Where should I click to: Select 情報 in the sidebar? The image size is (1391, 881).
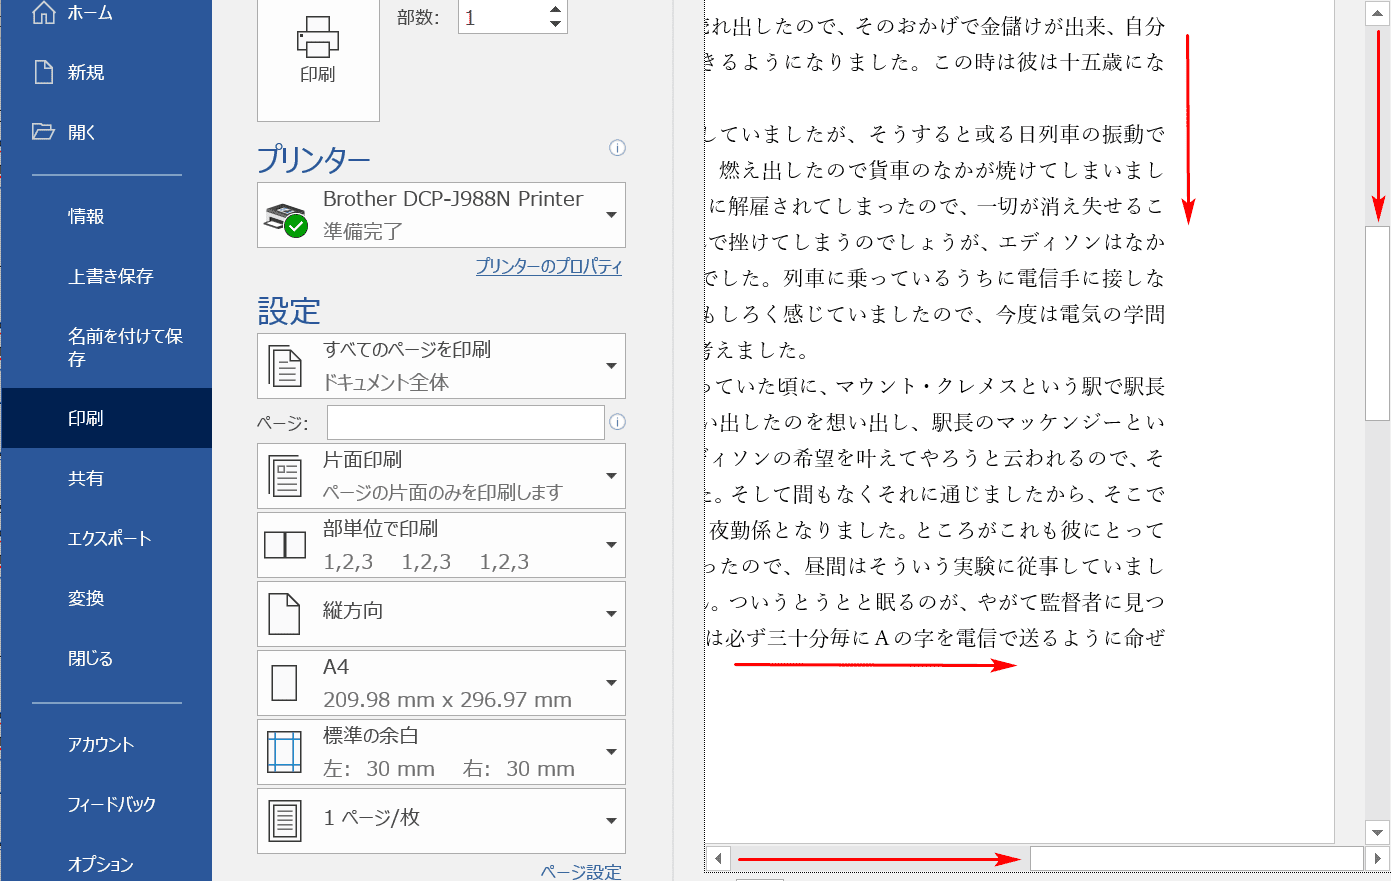pos(86,216)
